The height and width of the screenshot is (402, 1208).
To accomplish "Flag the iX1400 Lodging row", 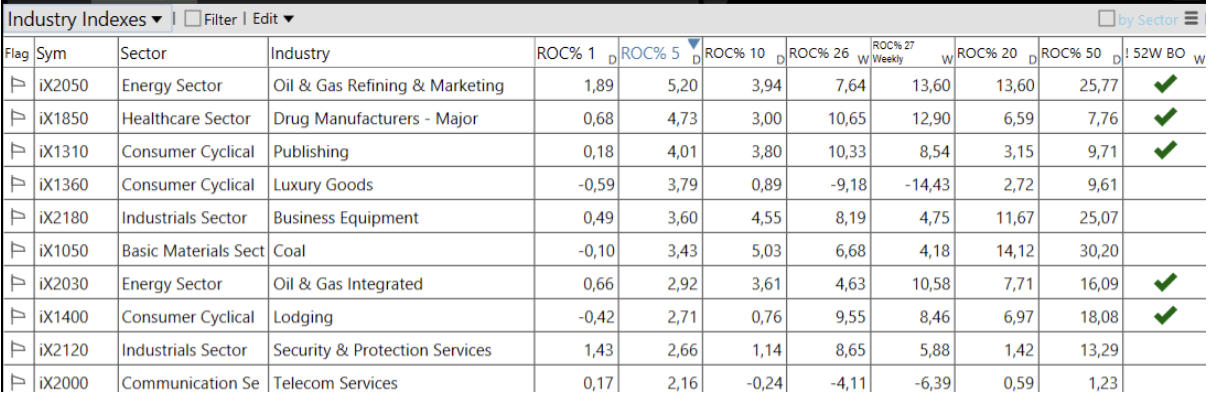I will pyautogui.click(x=17, y=317).
